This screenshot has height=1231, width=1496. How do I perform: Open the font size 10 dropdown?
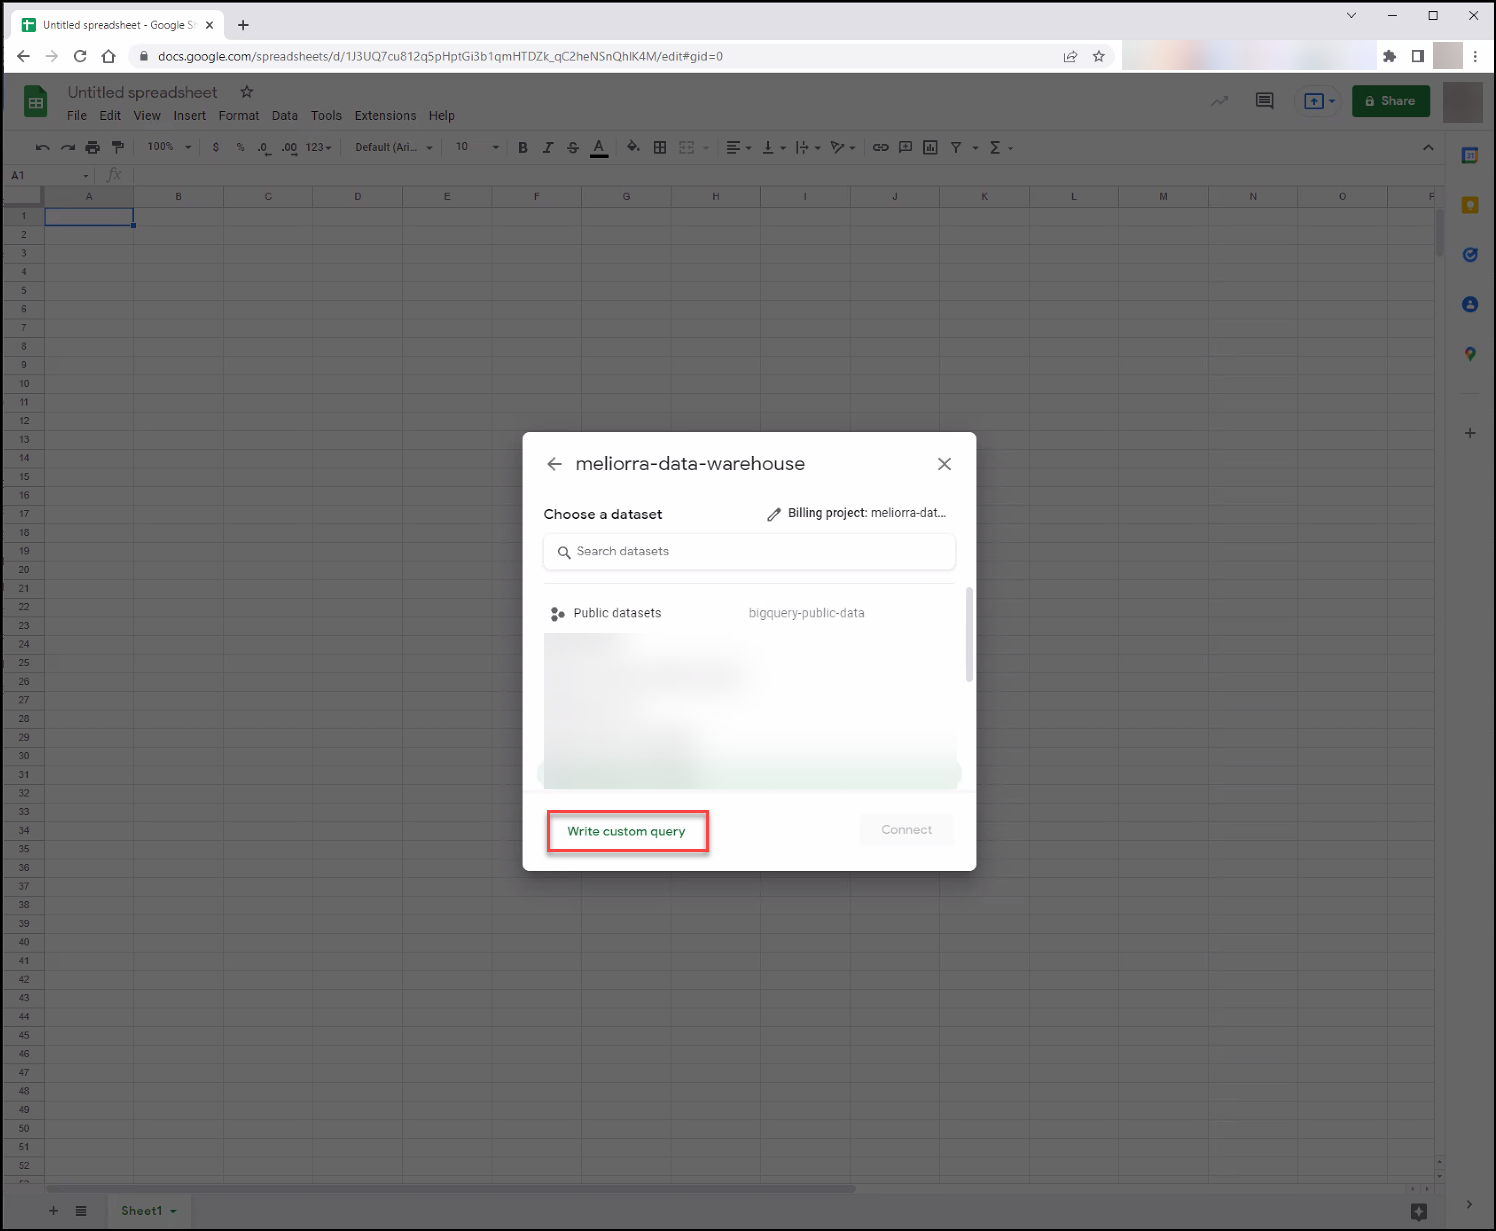(477, 147)
